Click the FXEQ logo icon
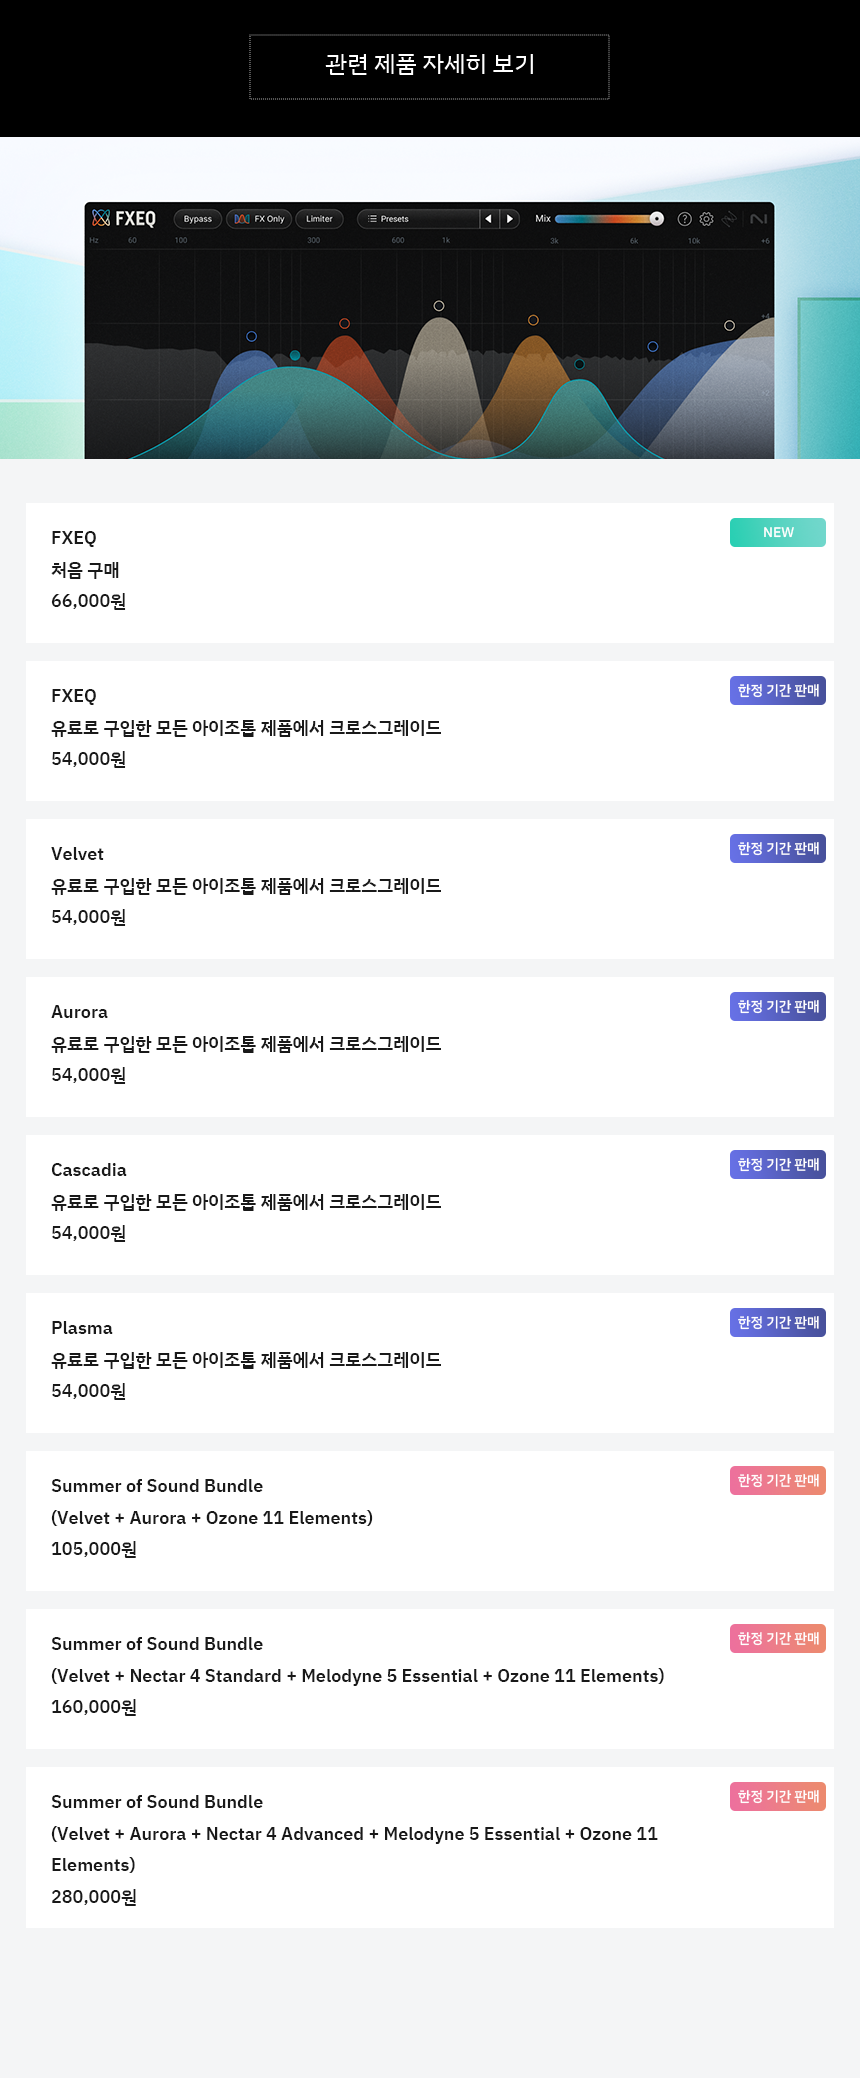This screenshot has width=860, height=2078. coord(101,218)
